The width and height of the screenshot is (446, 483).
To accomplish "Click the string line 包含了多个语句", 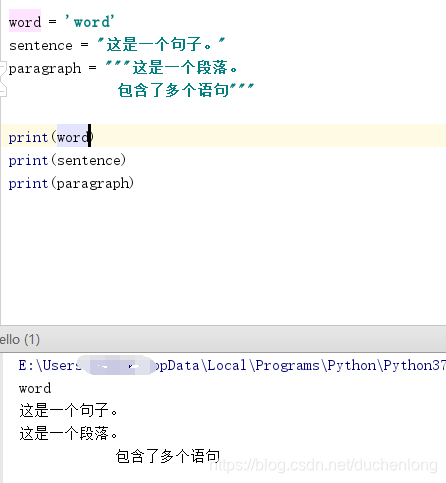I will 186,90.
